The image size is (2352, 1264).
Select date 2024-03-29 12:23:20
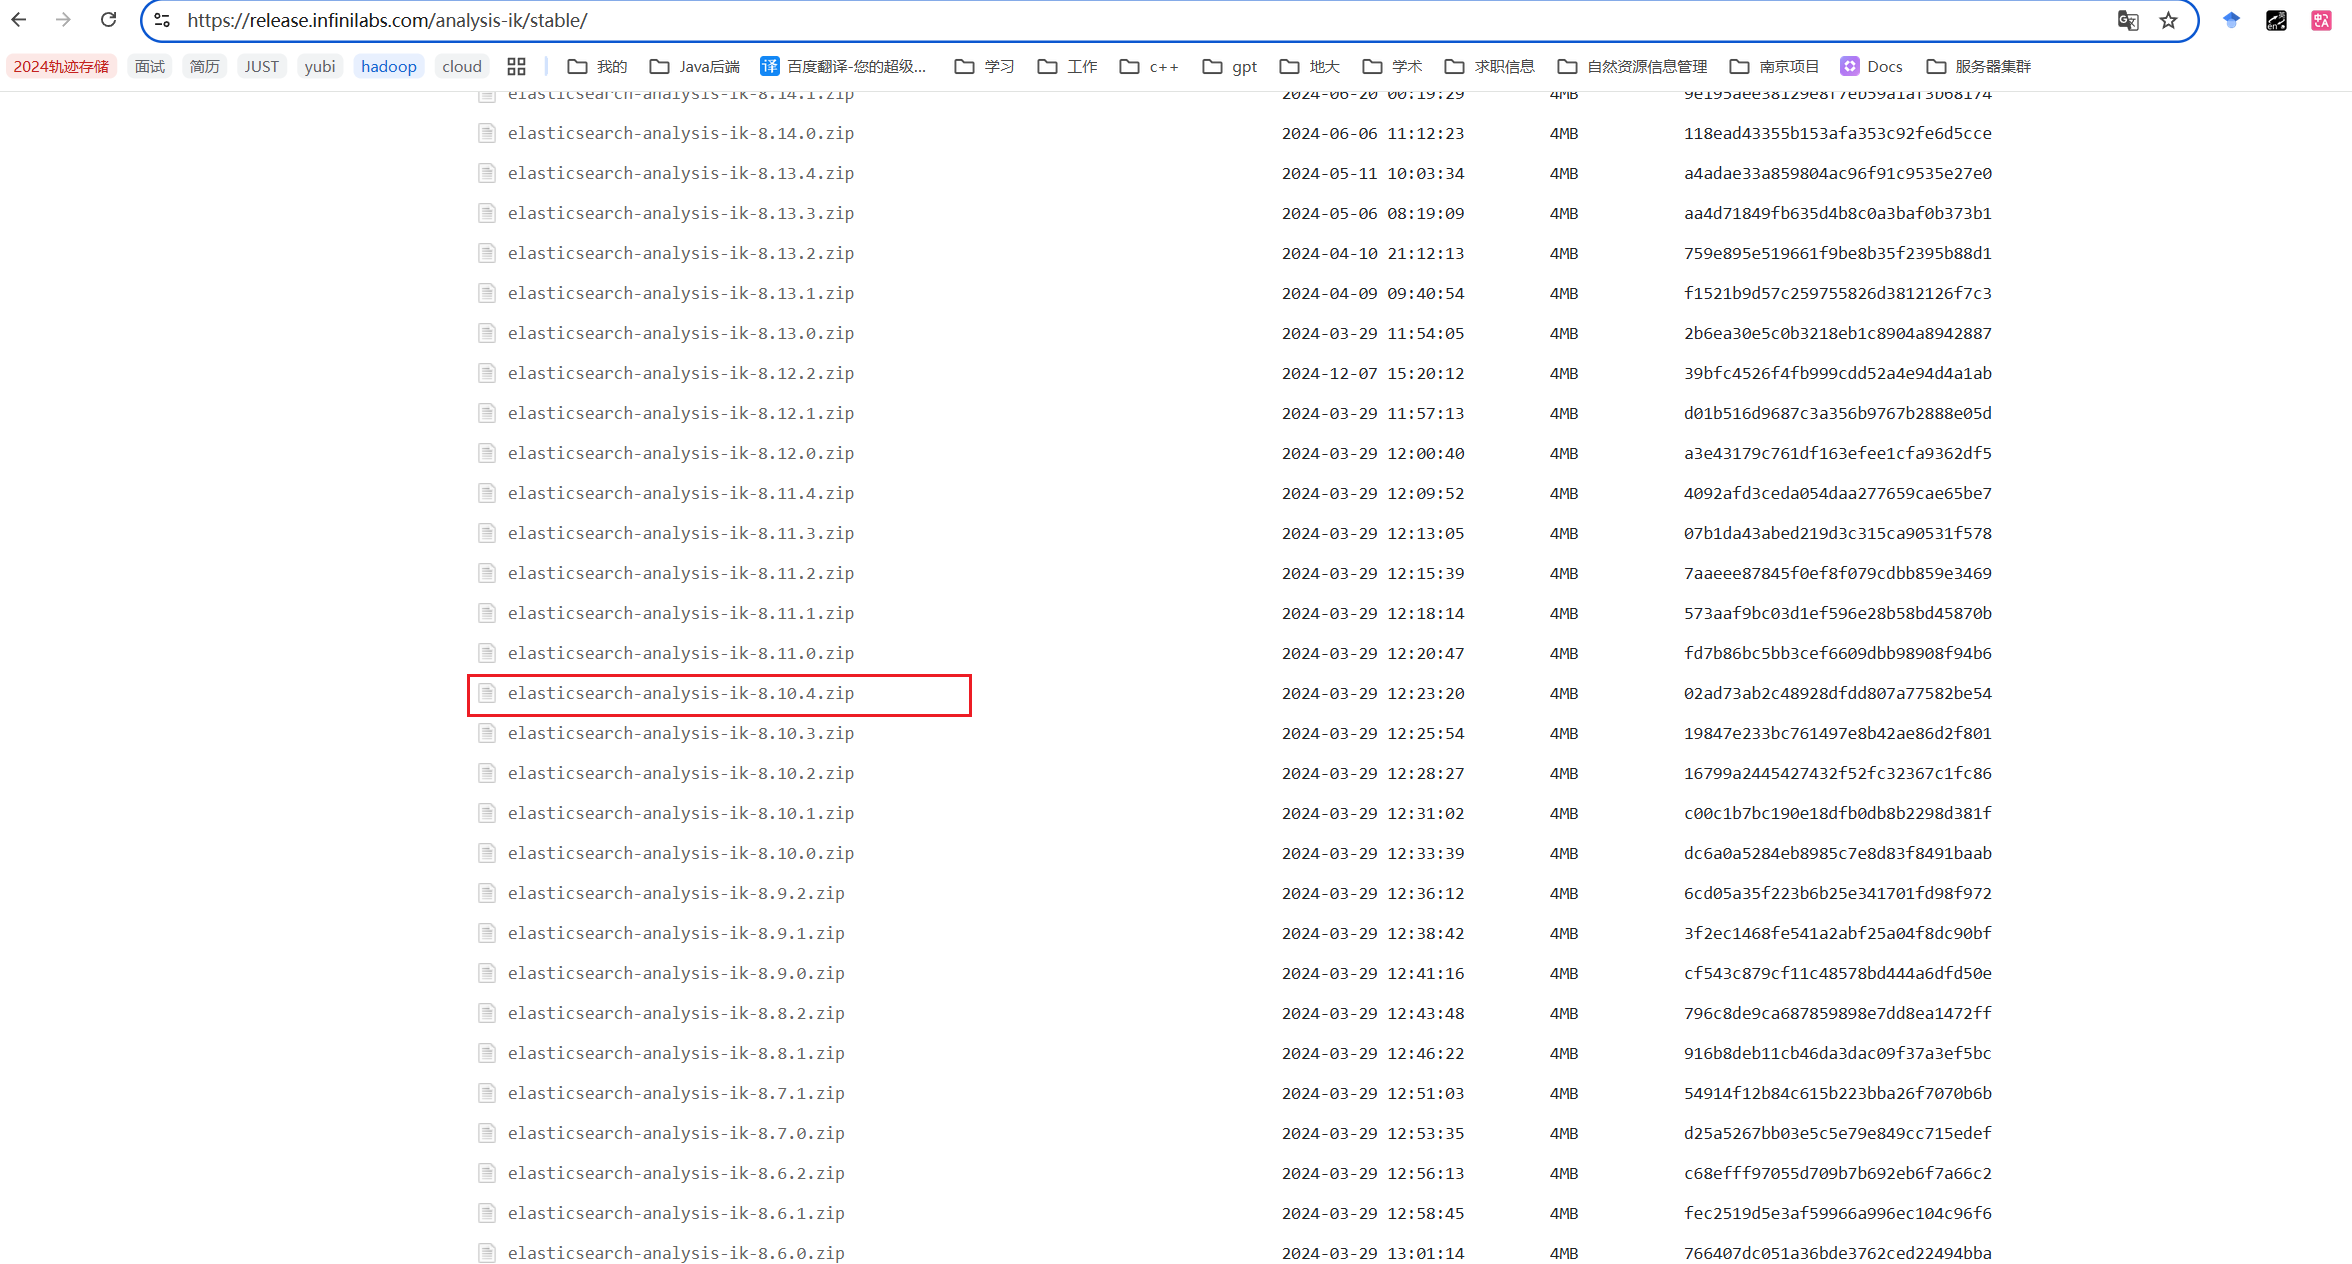pyautogui.click(x=1373, y=693)
